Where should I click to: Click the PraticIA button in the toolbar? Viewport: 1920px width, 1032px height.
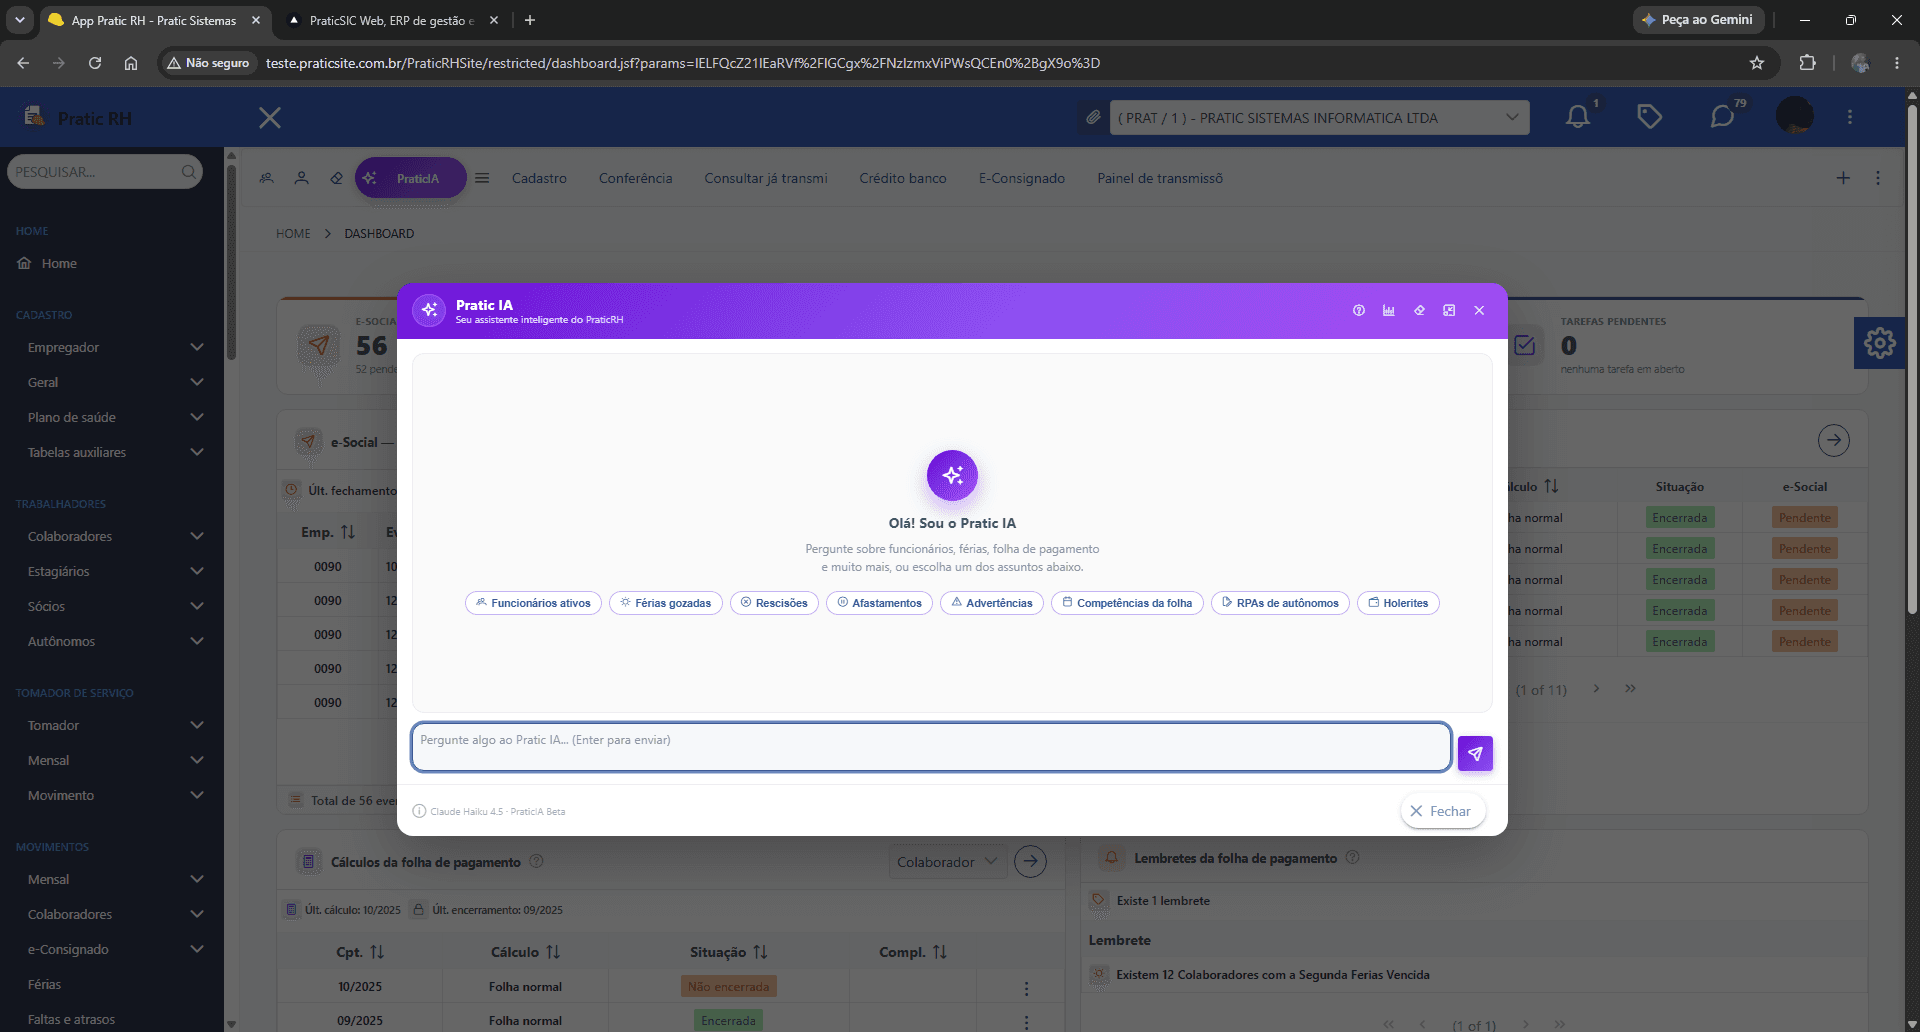coord(410,178)
